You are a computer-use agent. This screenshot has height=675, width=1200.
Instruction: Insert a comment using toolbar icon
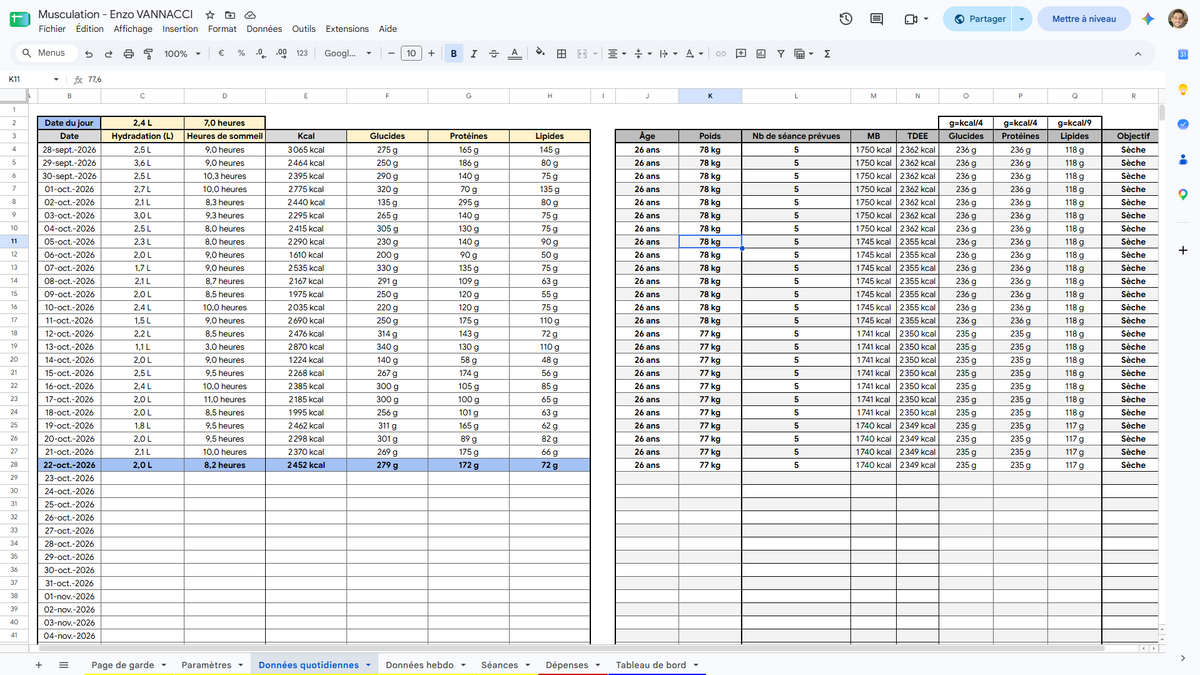coord(741,54)
